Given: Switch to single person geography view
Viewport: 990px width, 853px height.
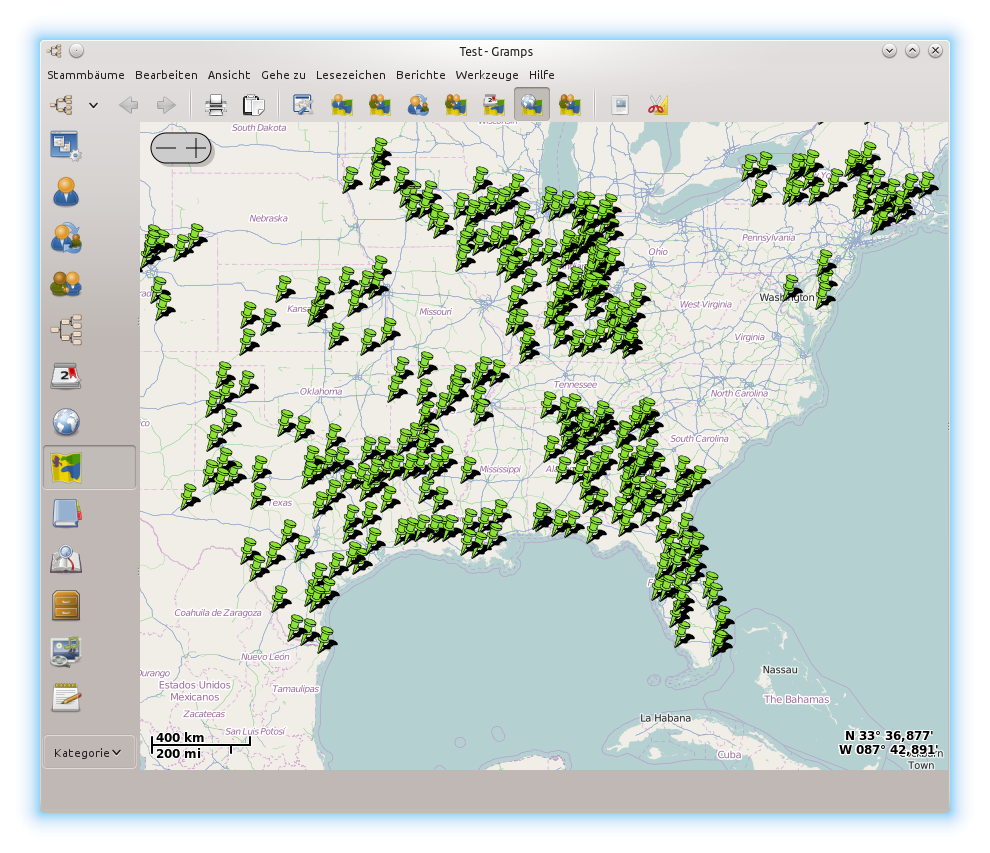Looking at the screenshot, I should pyautogui.click(x=342, y=105).
